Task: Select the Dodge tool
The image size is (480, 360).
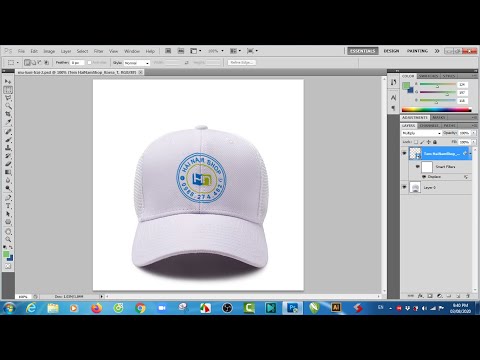Action: click(8, 188)
